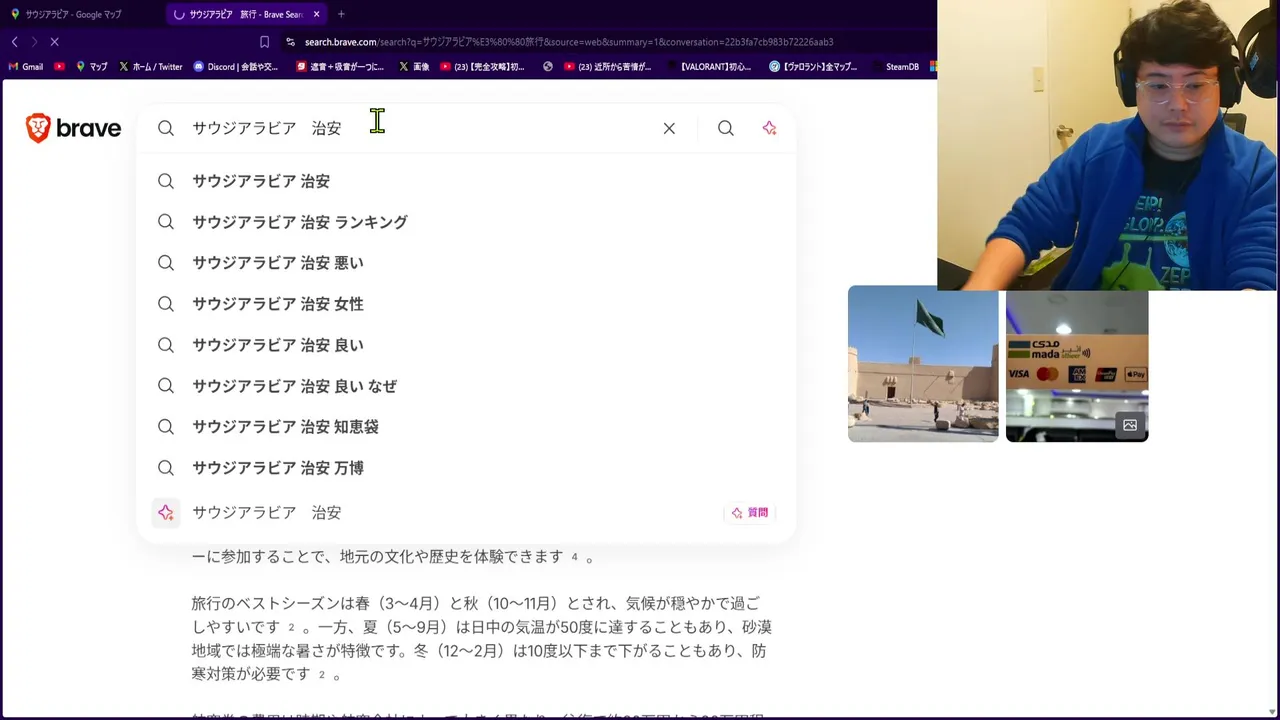Screen dimensions: 1280x720
Task: Click the webcam overlay of the streamer
Action: [x=1108, y=145]
